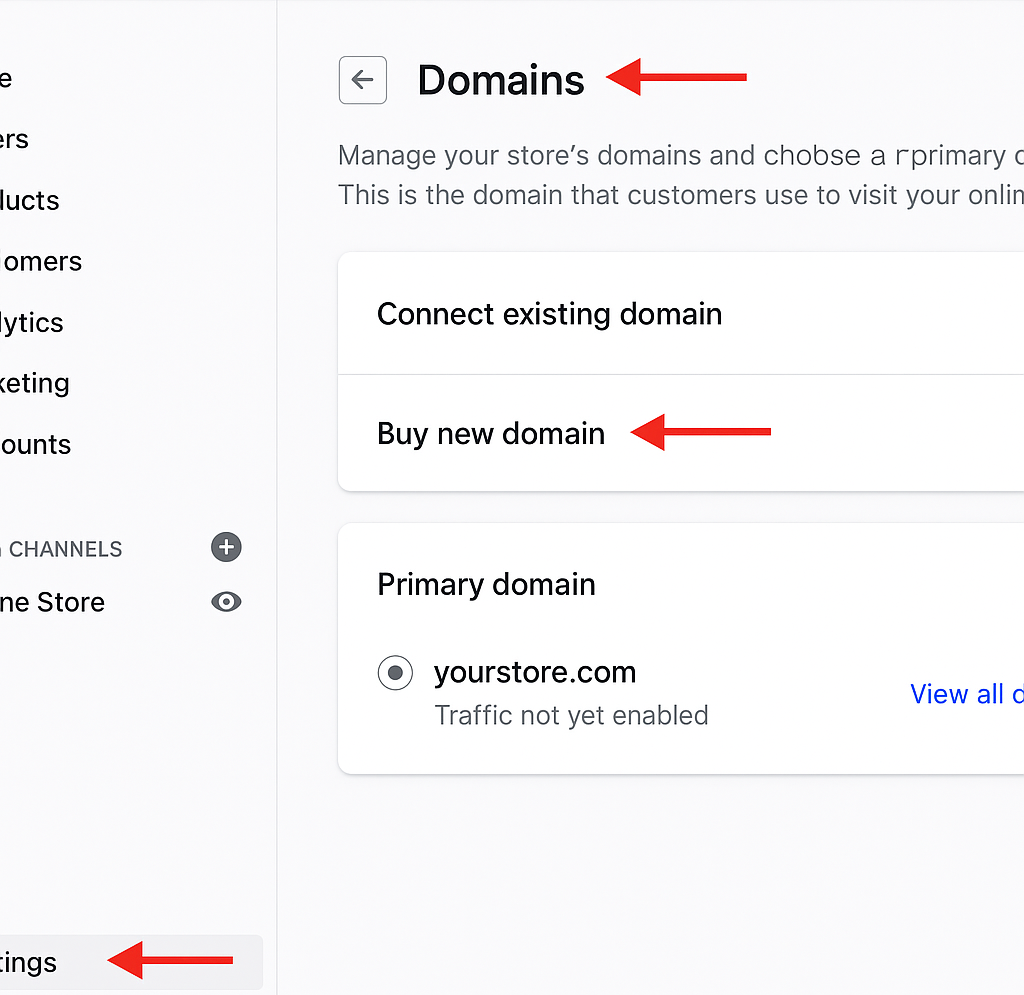Image resolution: width=1024 pixels, height=995 pixels.
Task: Open Settings at the sidebar bottom
Action: (x=30, y=962)
